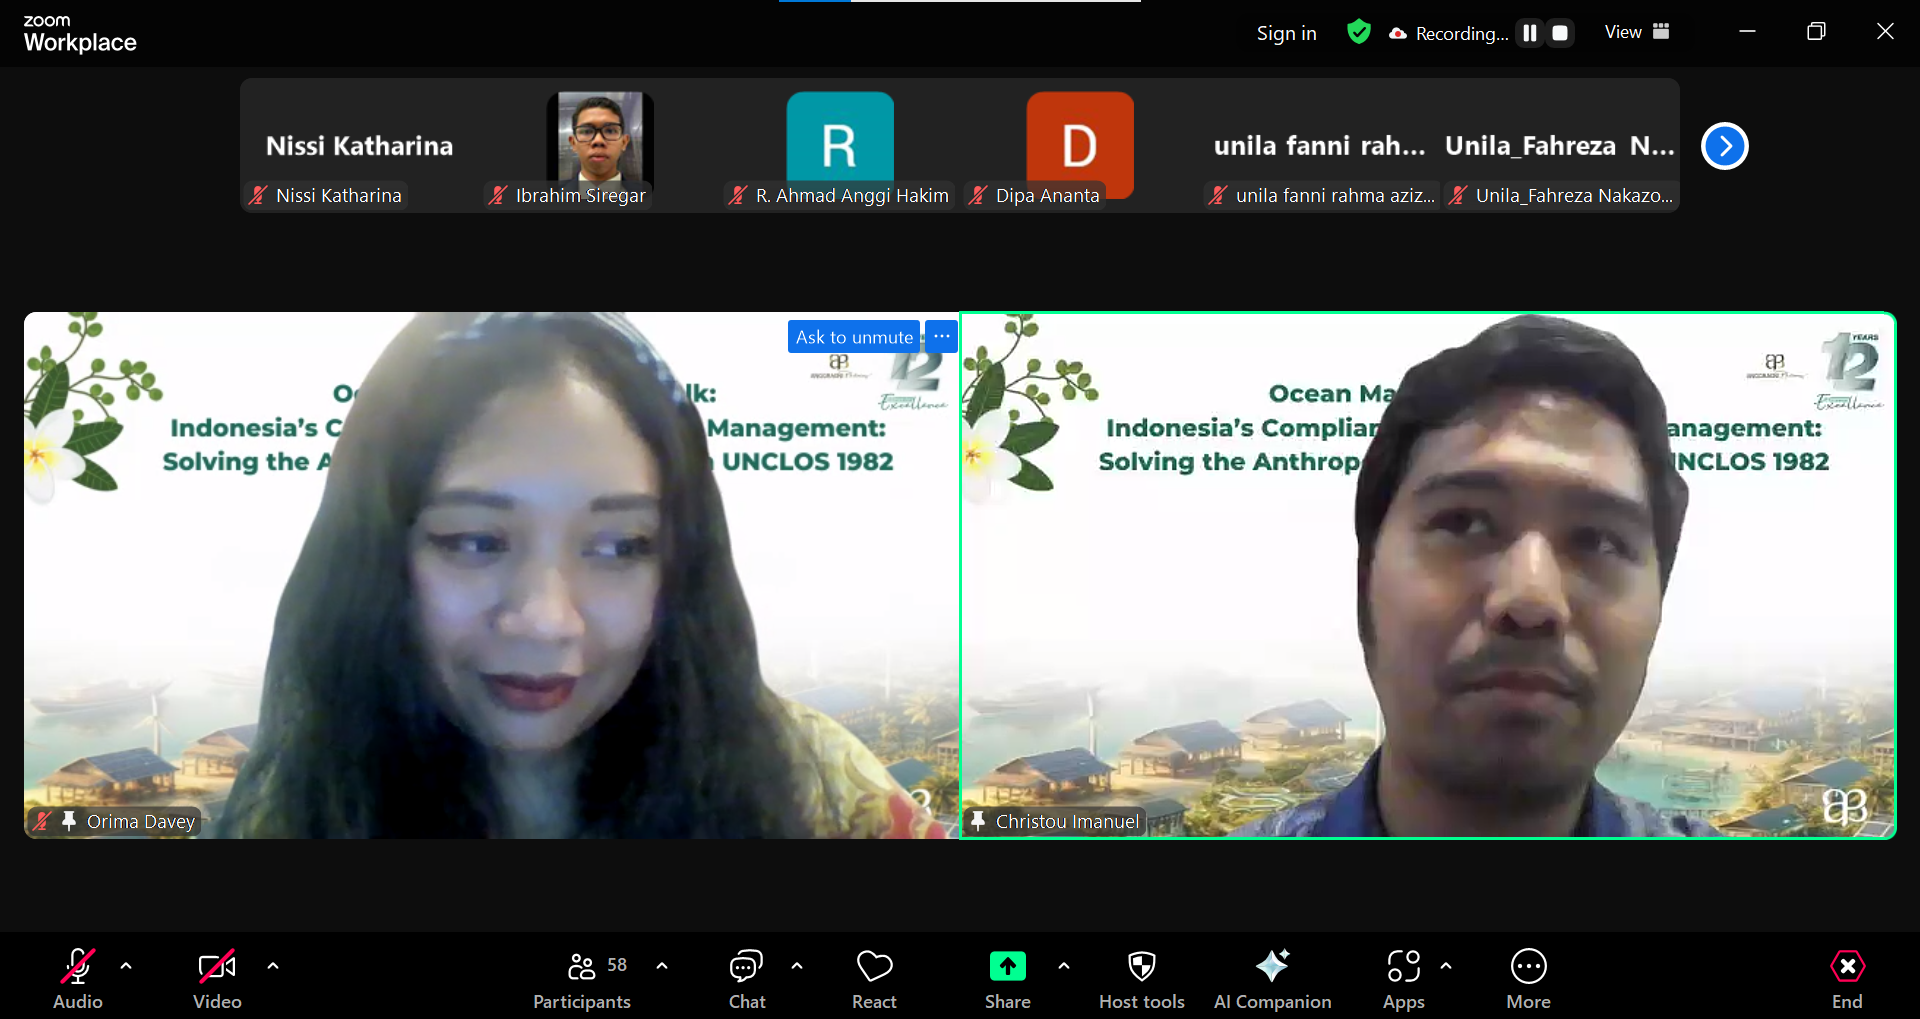Click muted mic icon beside Dipa Ananta
This screenshot has width=1920, height=1019.
click(978, 195)
